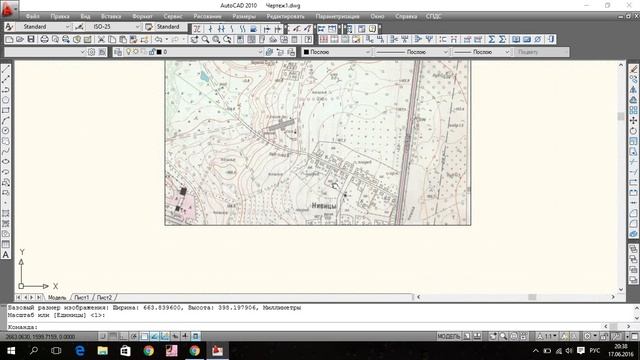Viewport: 640px width, 360px height.
Task: Select the Line draw tool
Action: (6, 69)
